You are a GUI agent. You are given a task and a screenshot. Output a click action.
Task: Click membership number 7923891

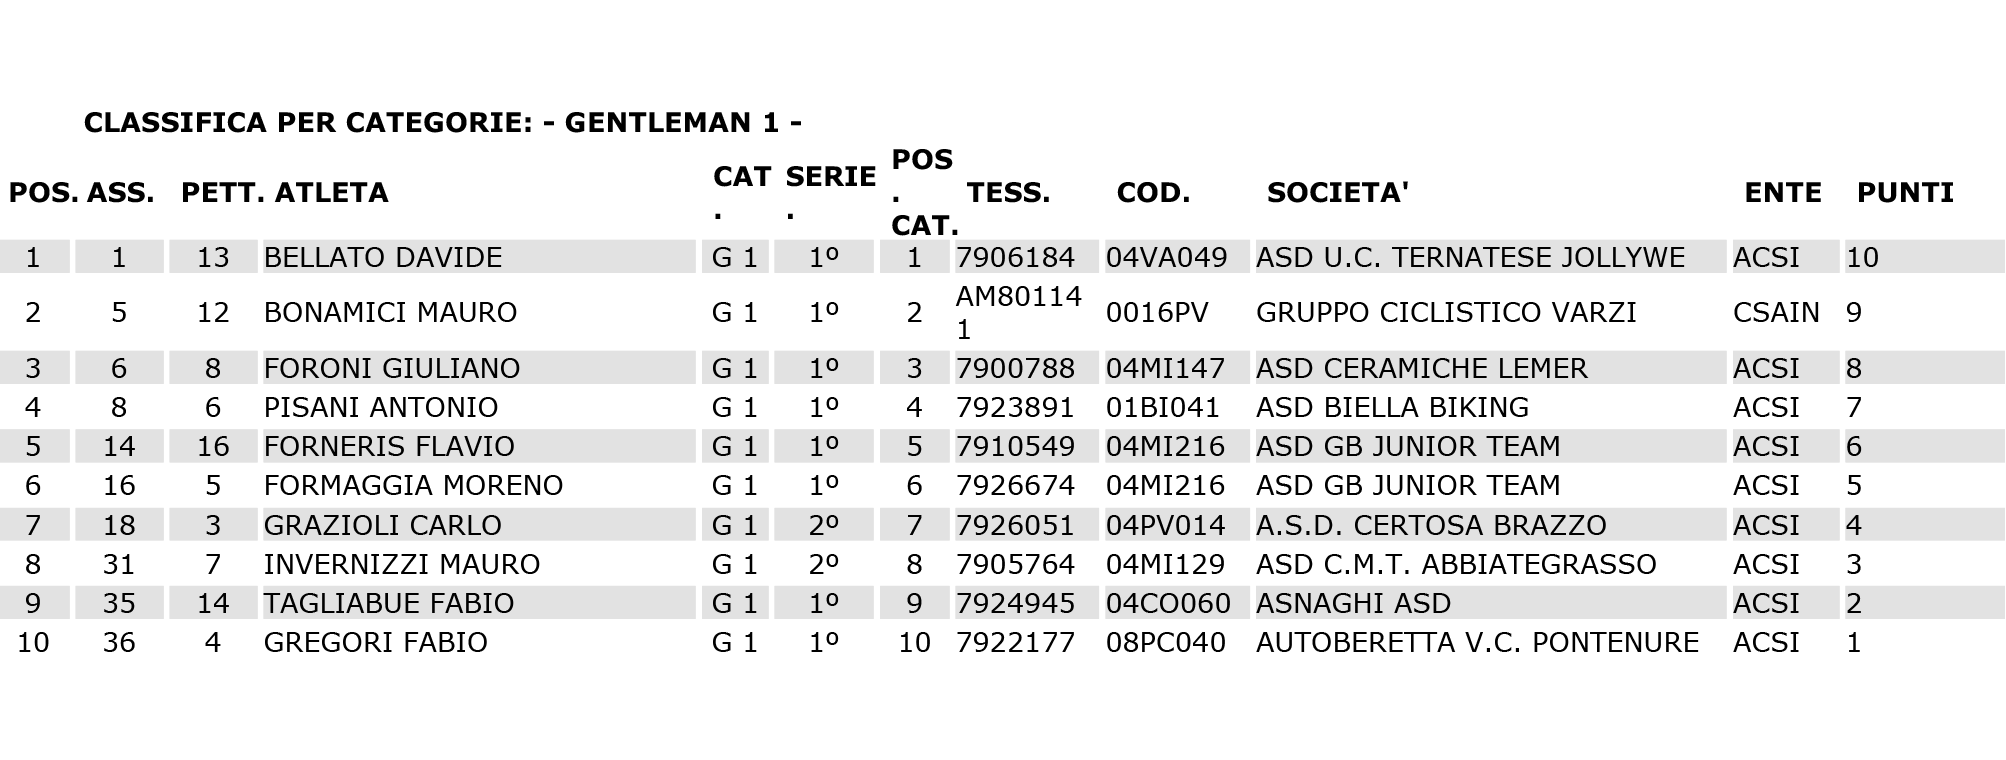click(1015, 407)
